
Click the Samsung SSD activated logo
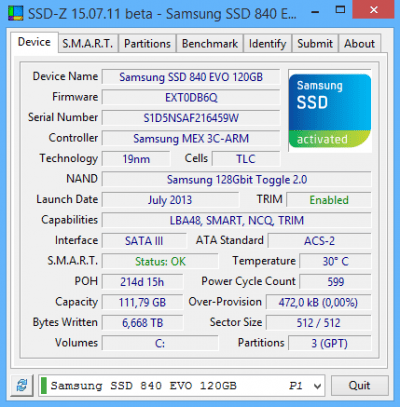pos(330,111)
